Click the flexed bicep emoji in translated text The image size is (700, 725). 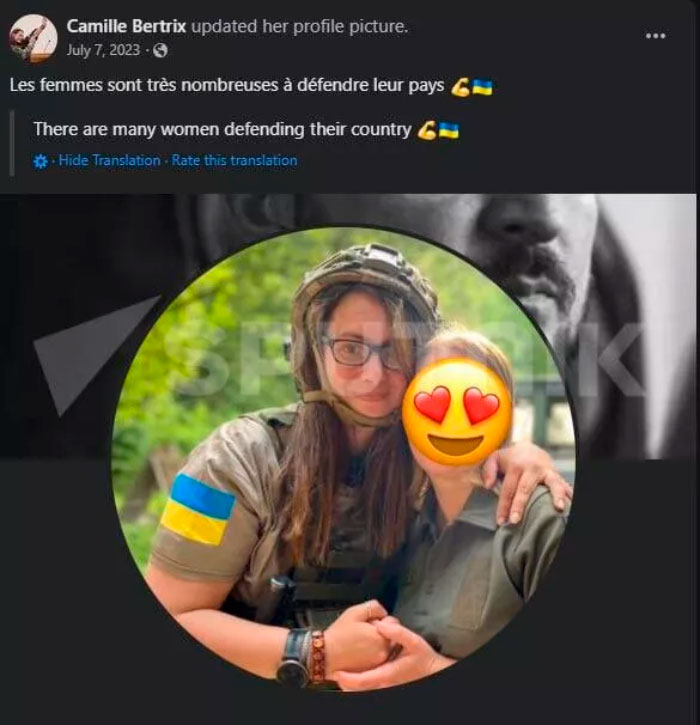[x=427, y=130]
